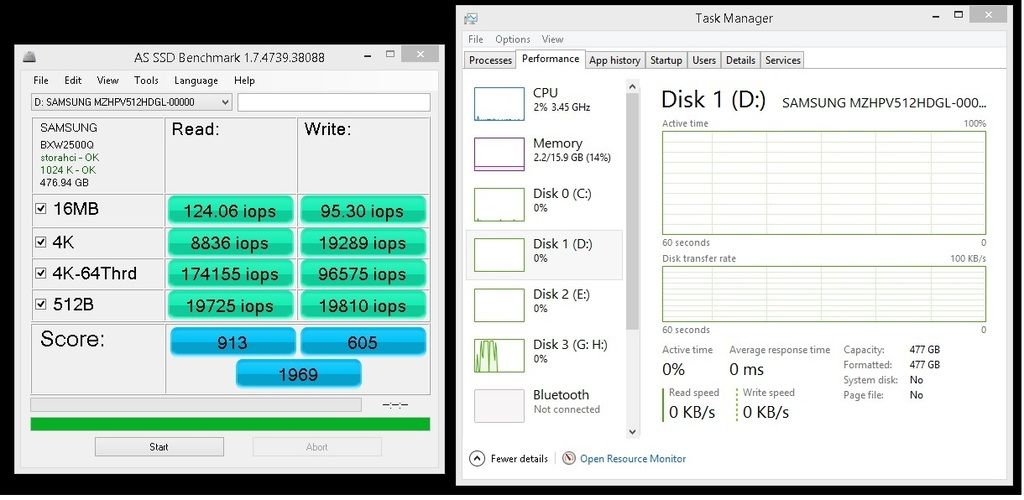Image resolution: width=1024 pixels, height=500 pixels.
Task: Click the Fewer details chevron icon
Action: [477, 458]
